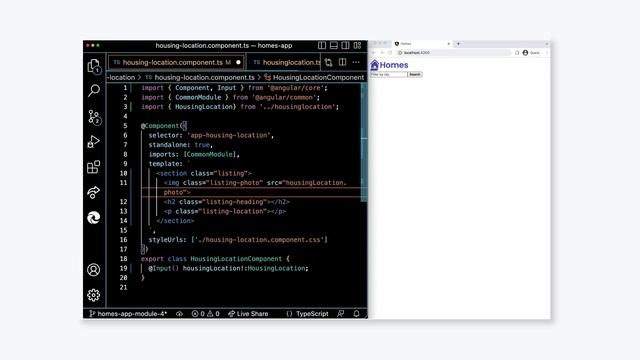Open the browser tab search chevron
The image size is (640, 360).
pos(547,44)
